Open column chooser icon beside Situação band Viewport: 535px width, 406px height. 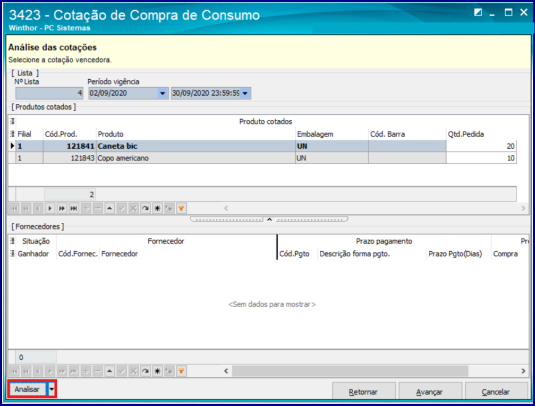(x=12, y=241)
